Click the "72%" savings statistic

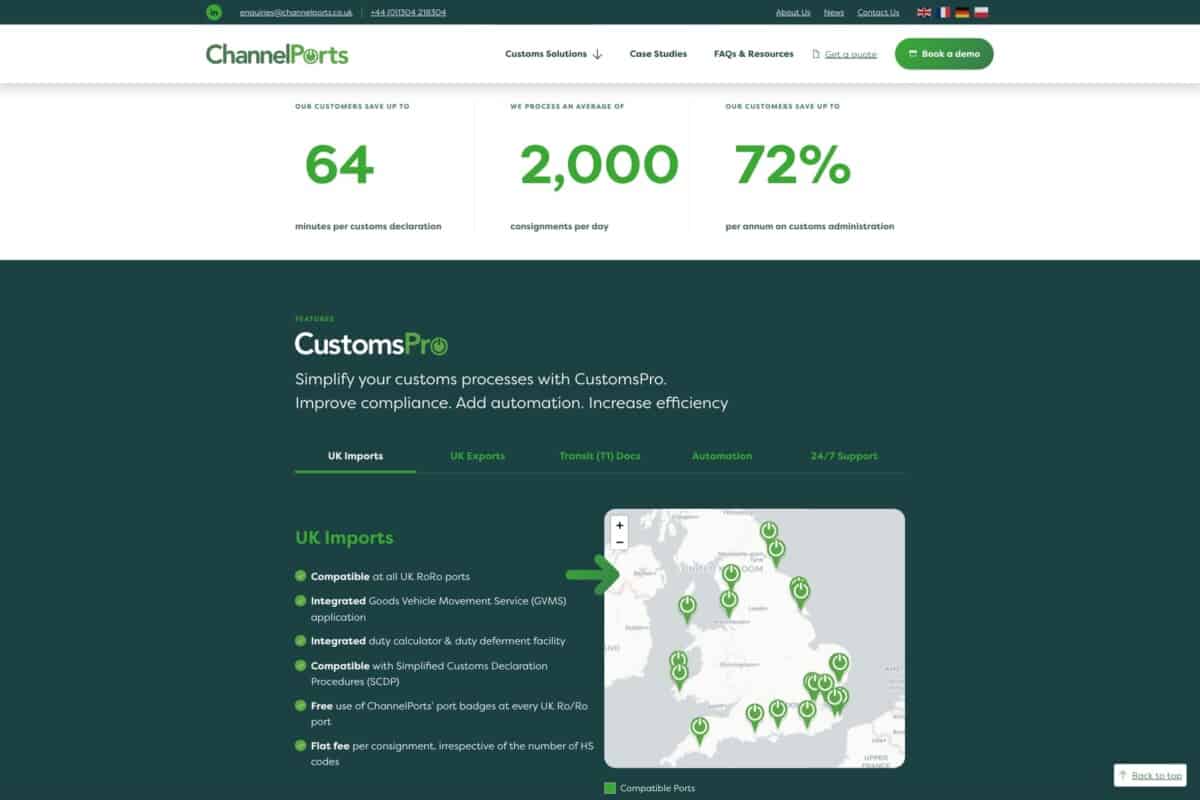[792, 165]
